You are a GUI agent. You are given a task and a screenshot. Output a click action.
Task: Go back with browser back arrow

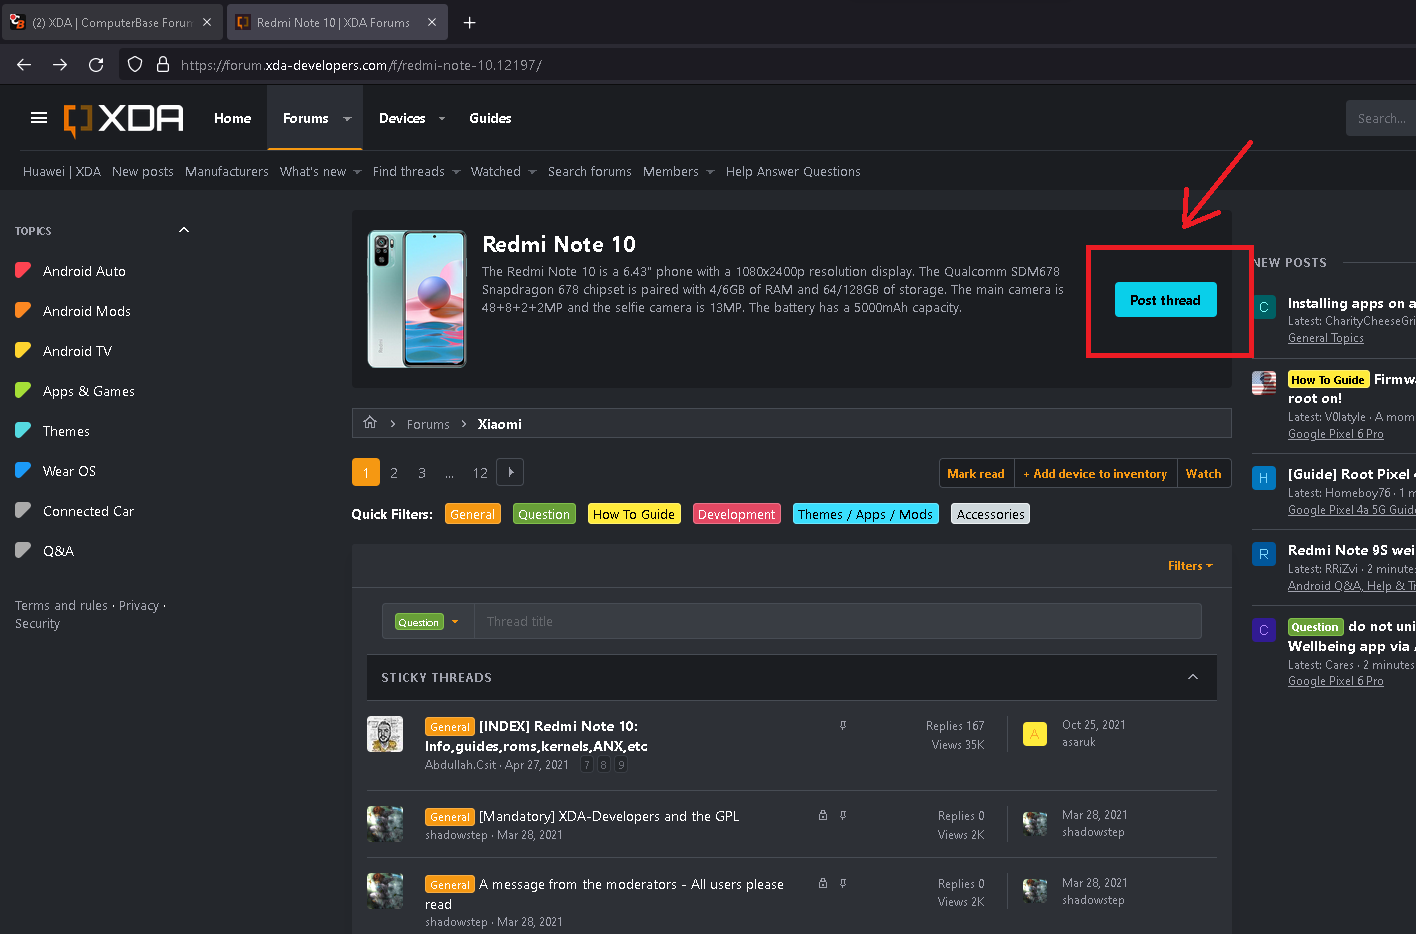tap(24, 65)
